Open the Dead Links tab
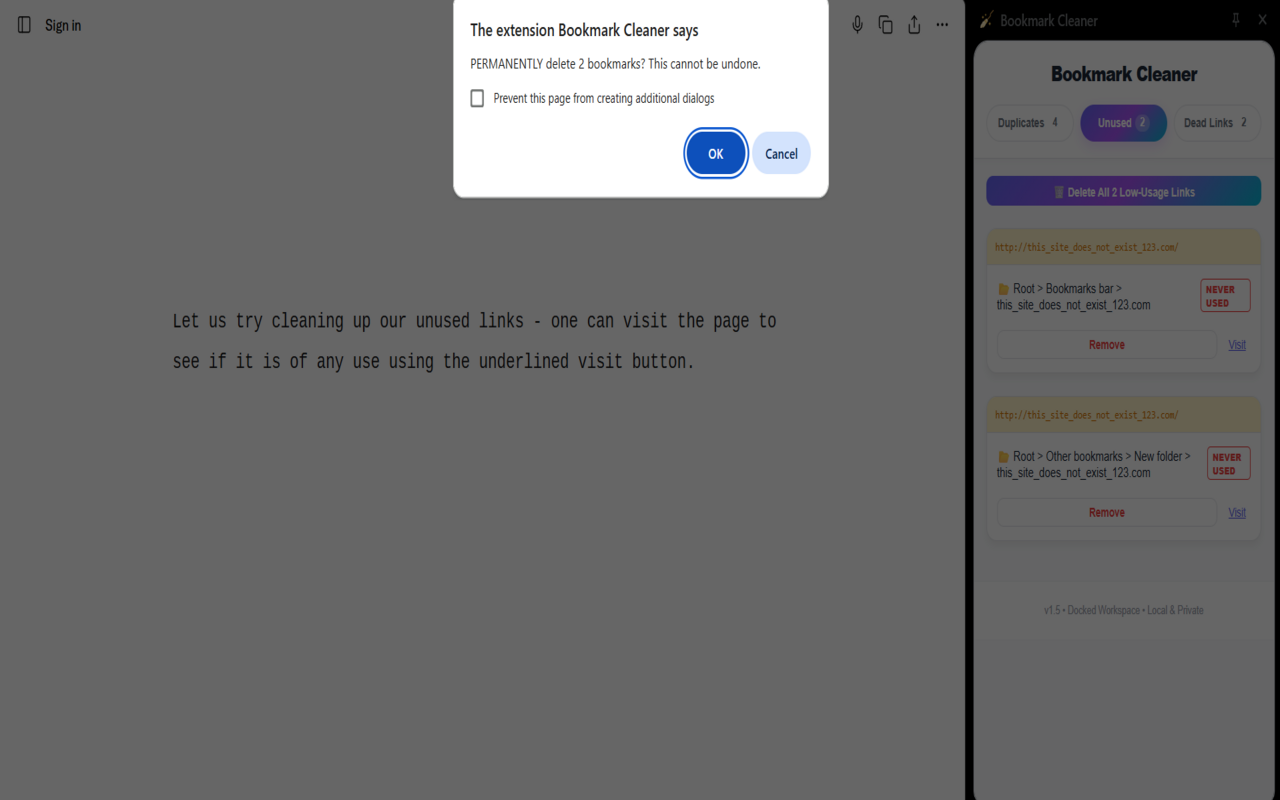The width and height of the screenshot is (1280, 800). coord(1216,123)
